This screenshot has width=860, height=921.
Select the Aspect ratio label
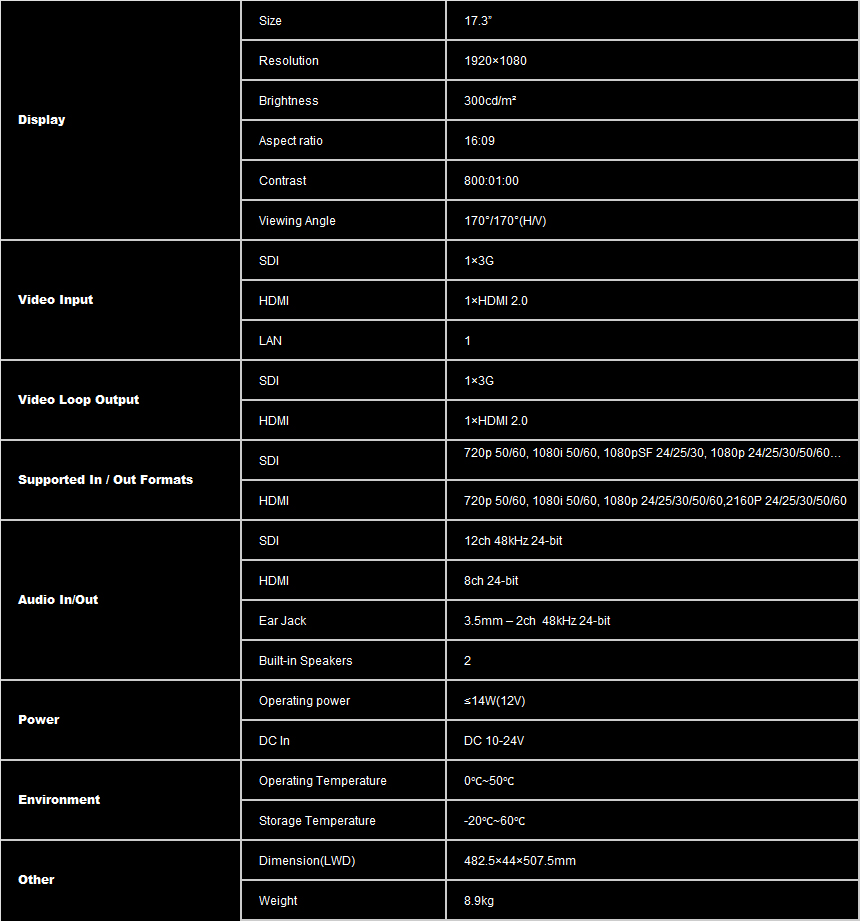point(291,141)
